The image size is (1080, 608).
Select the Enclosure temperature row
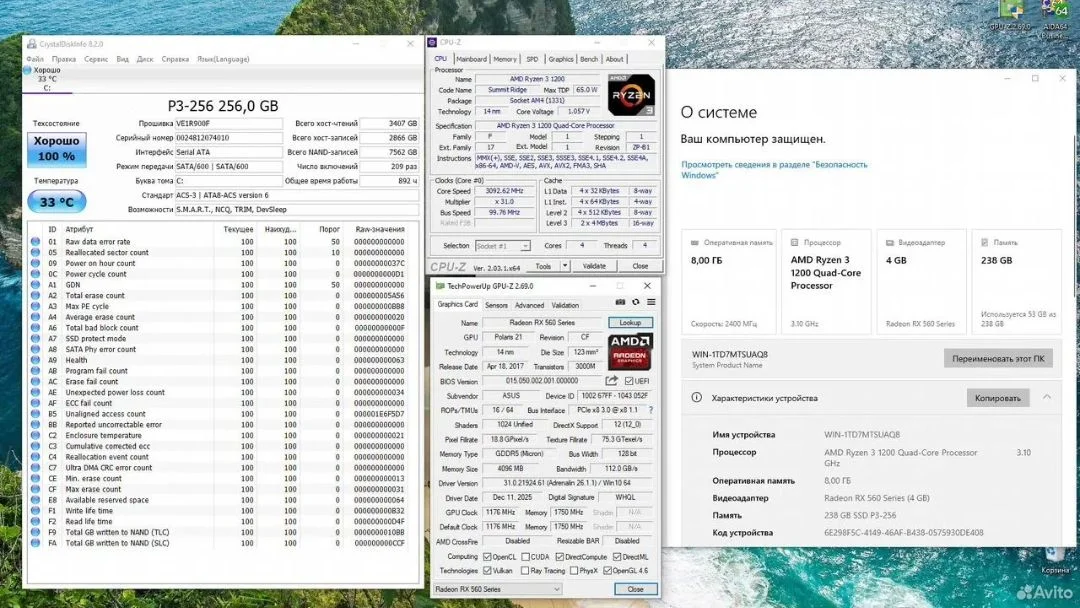pyautogui.click(x=222, y=435)
